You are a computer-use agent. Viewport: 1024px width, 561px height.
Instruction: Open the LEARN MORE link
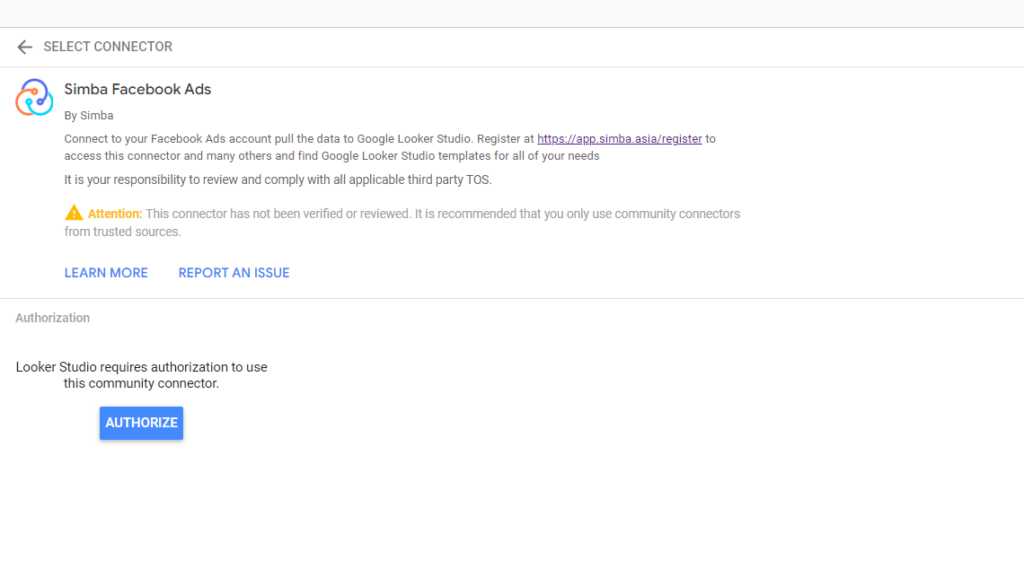click(x=106, y=273)
